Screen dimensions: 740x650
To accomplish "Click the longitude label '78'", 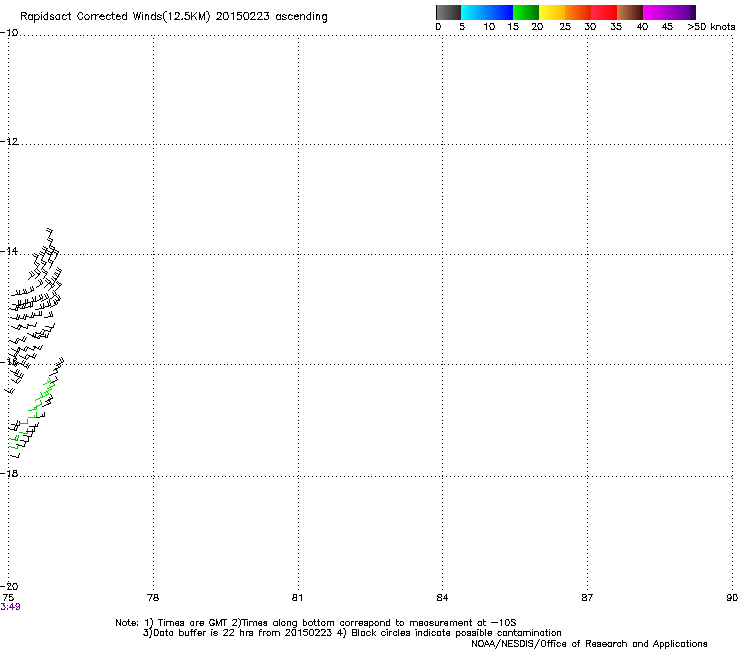I will click(153, 598).
